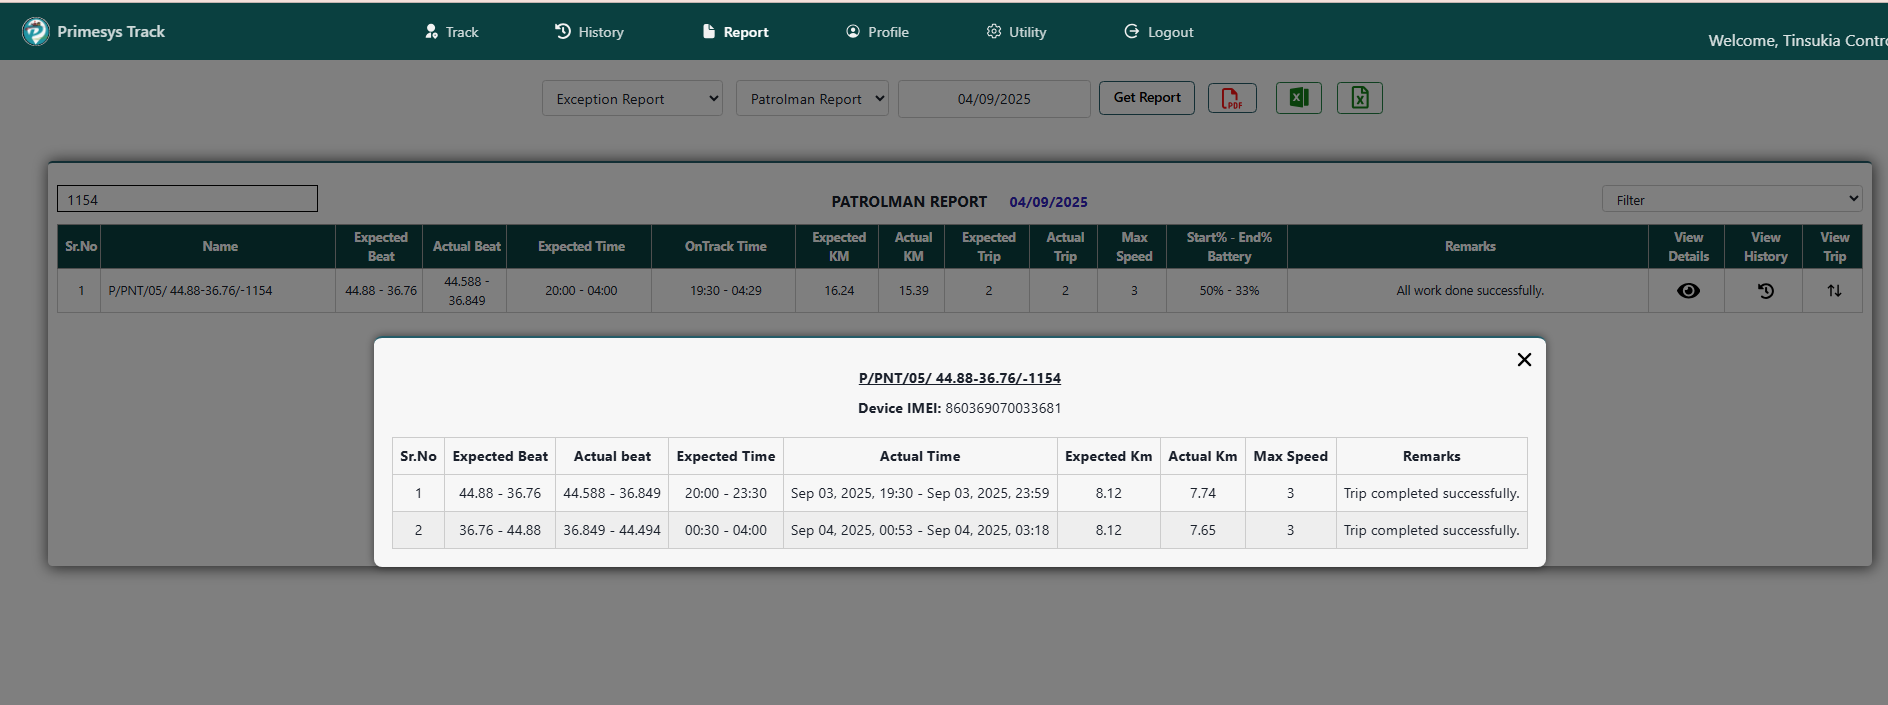This screenshot has height=705, width=1888.
Task: Close the trip details popup
Action: (x=1524, y=360)
